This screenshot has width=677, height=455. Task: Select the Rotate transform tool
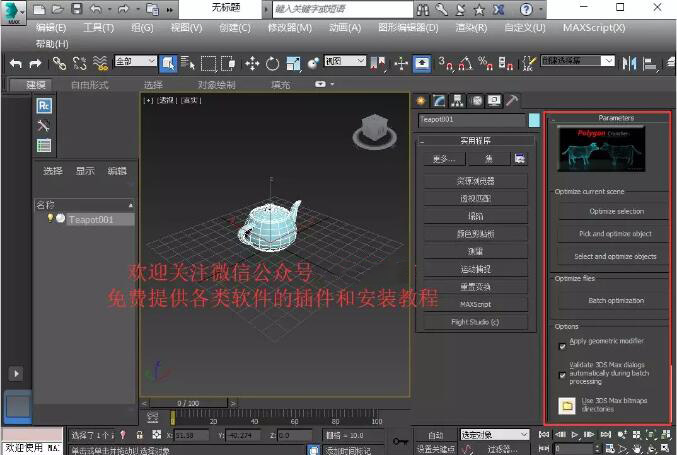pyautogui.click(x=272, y=63)
